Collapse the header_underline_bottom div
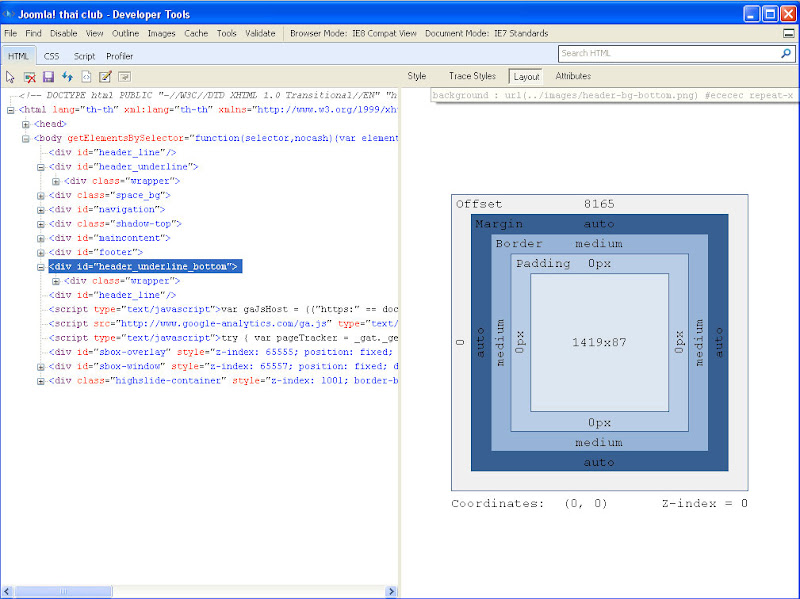The width and height of the screenshot is (800, 599). 41,267
